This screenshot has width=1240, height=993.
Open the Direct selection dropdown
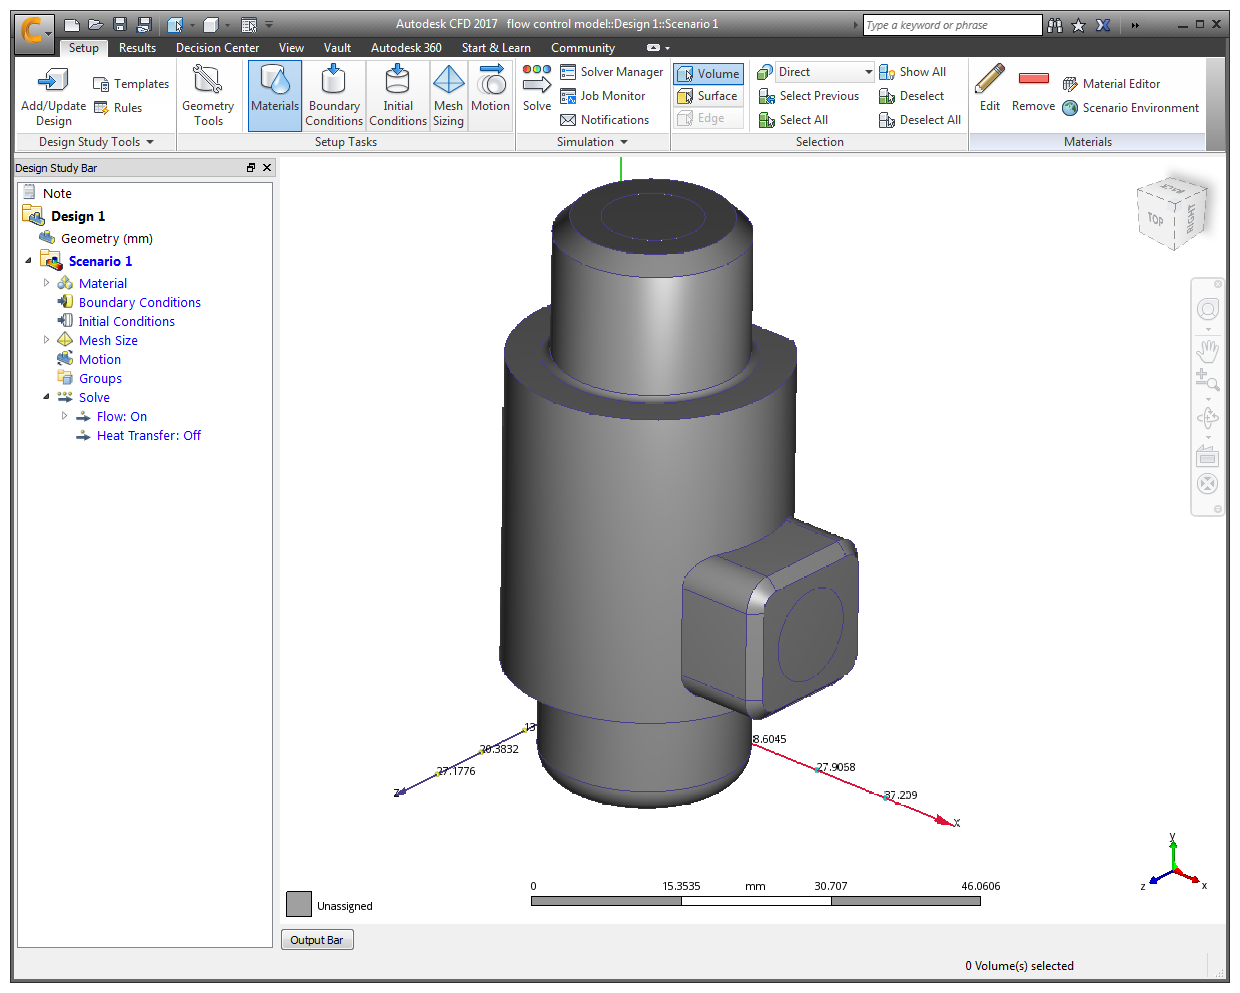[x=825, y=72]
